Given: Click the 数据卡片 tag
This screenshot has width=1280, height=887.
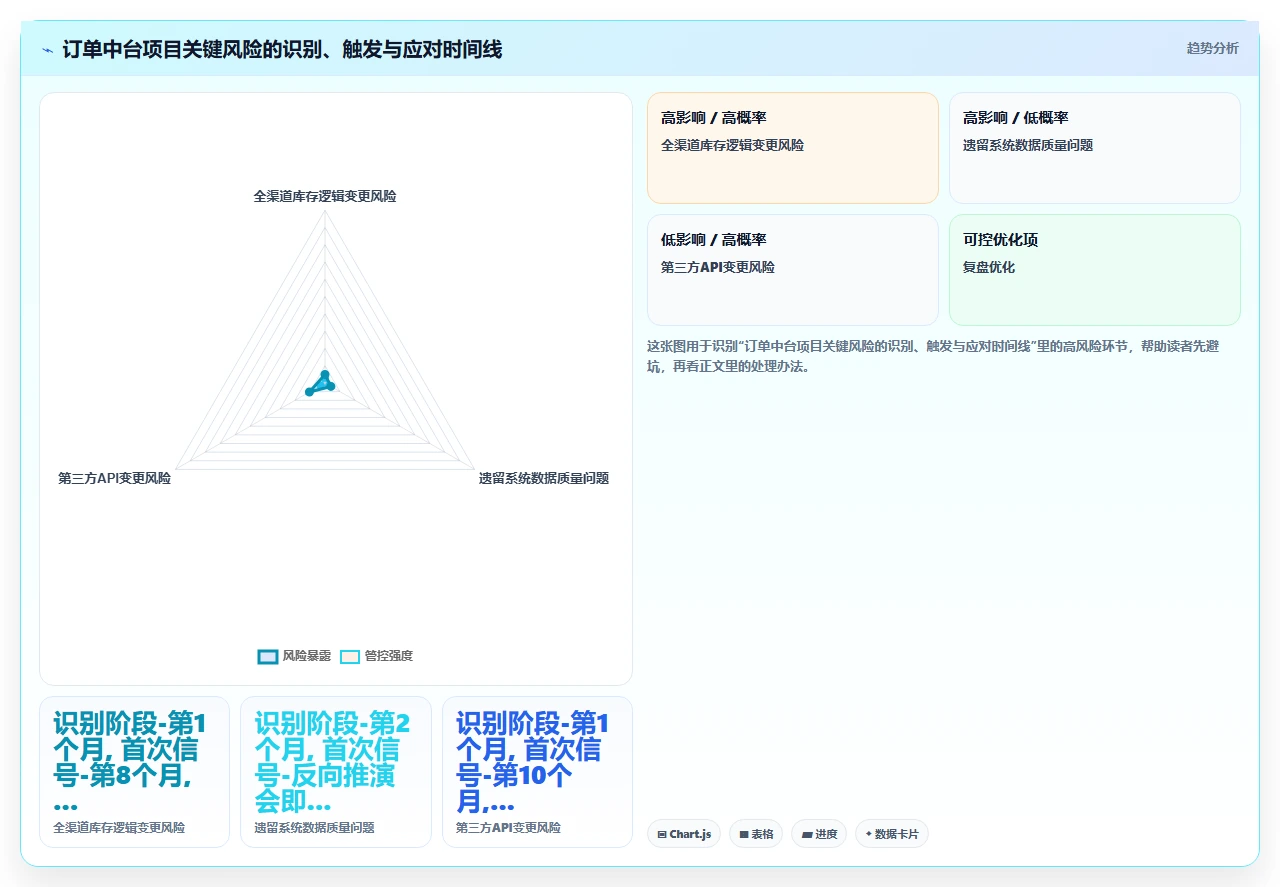Looking at the screenshot, I should coord(892,833).
